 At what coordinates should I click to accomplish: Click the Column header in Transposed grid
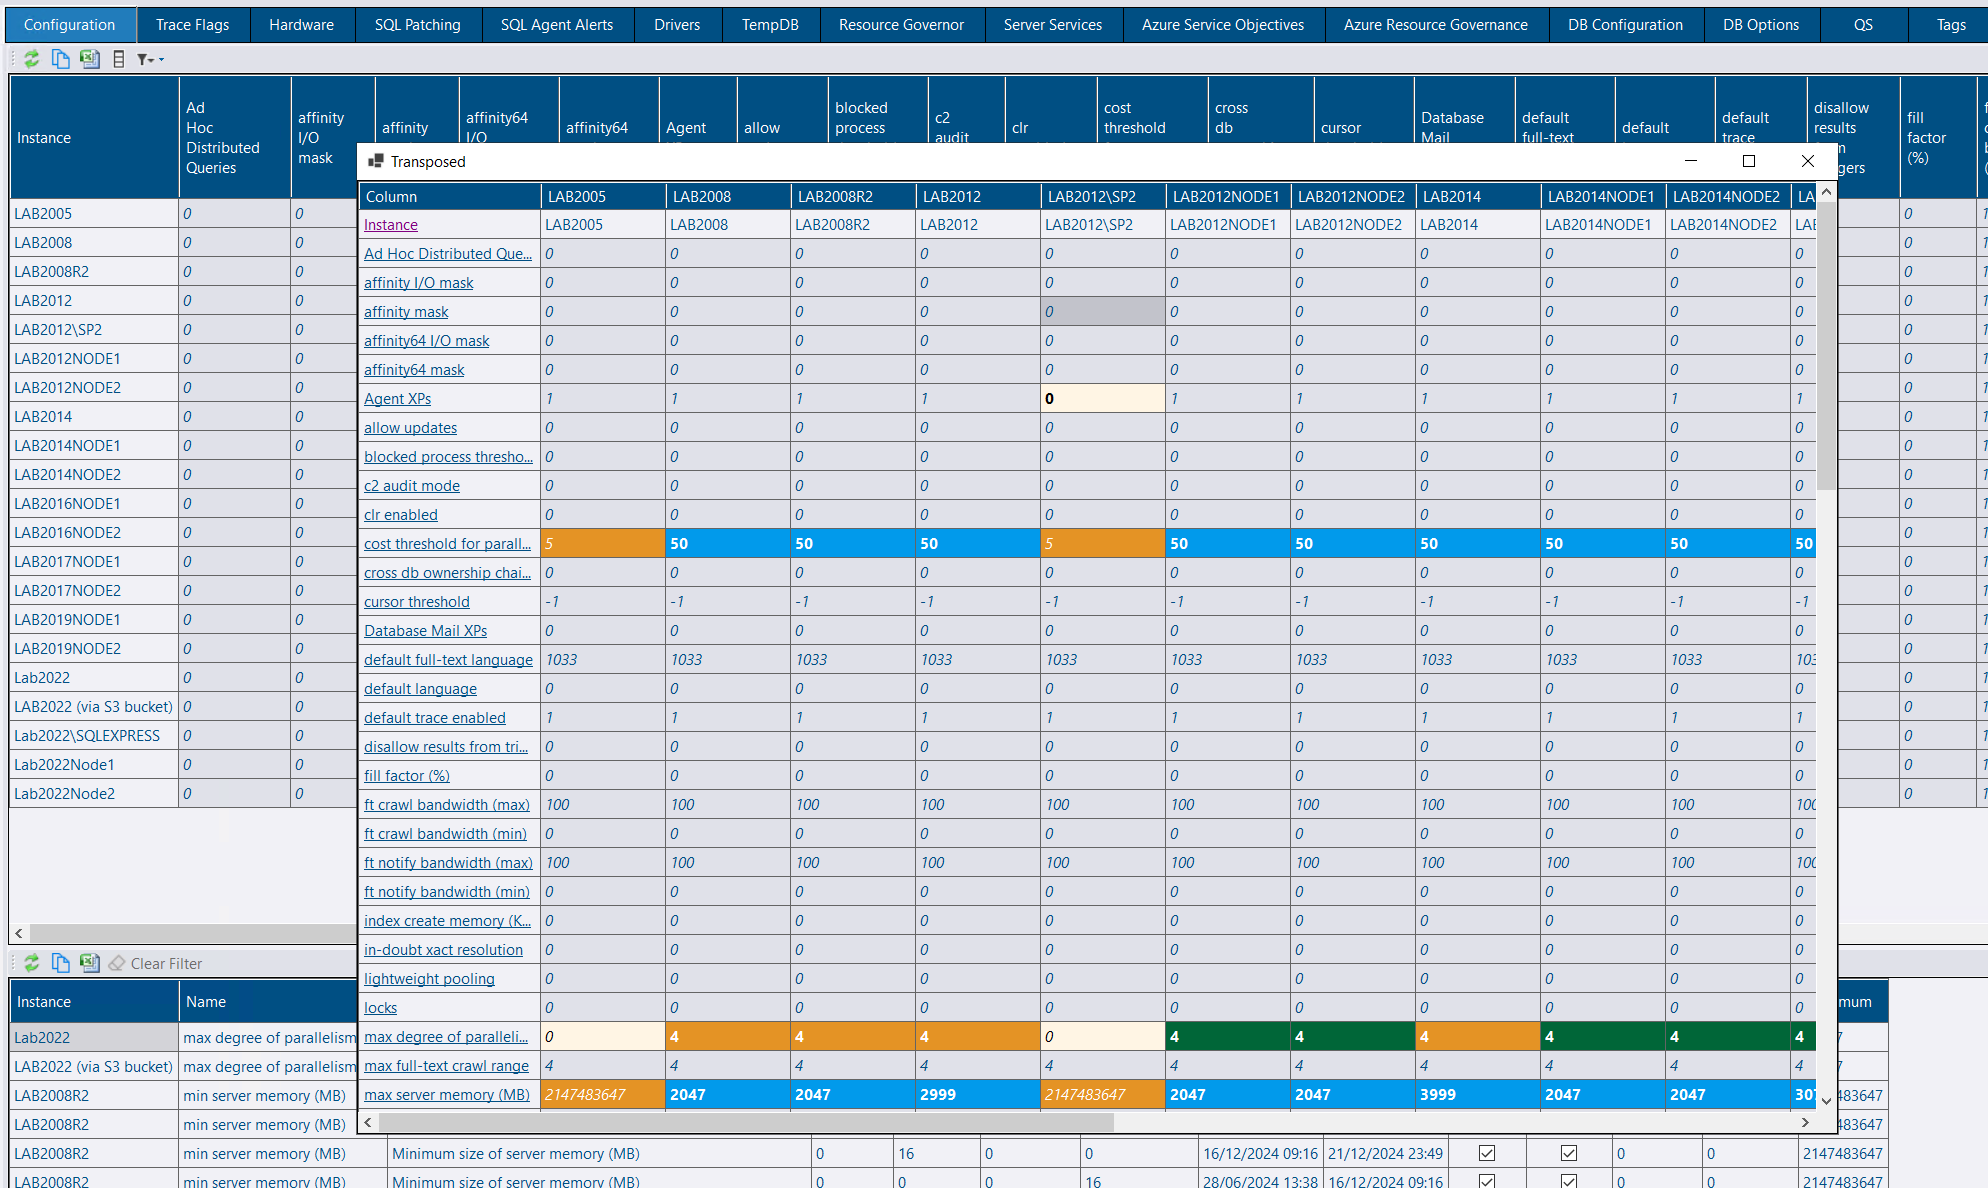pos(450,197)
